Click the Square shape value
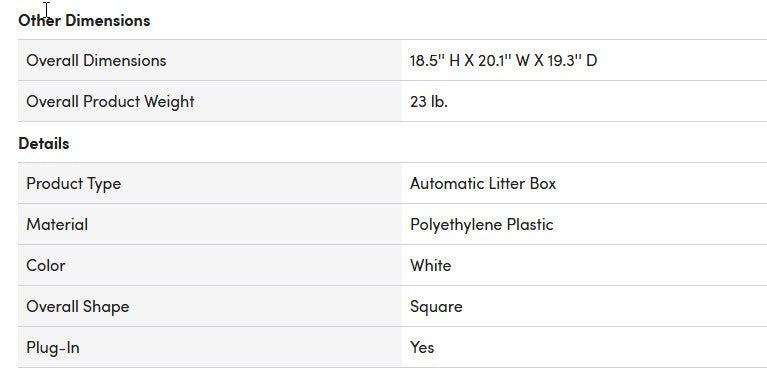The height and width of the screenshot is (383, 767). pyautogui.click(x=436, y=307)
